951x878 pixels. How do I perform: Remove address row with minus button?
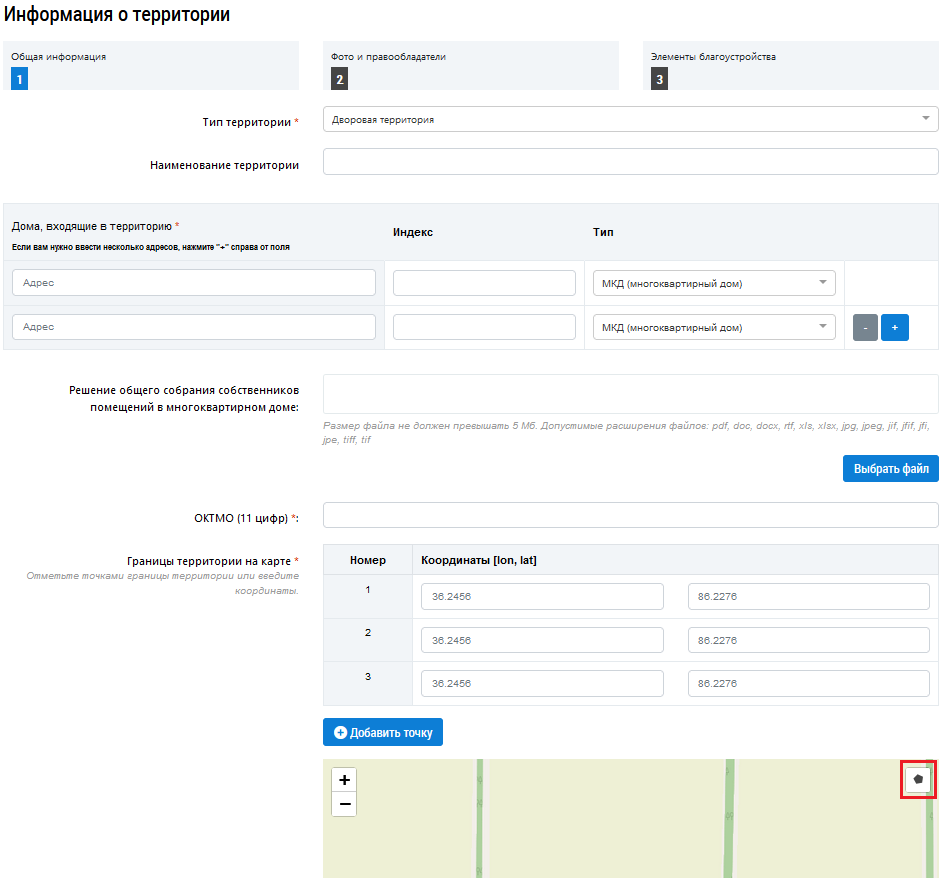click(865, 327)
